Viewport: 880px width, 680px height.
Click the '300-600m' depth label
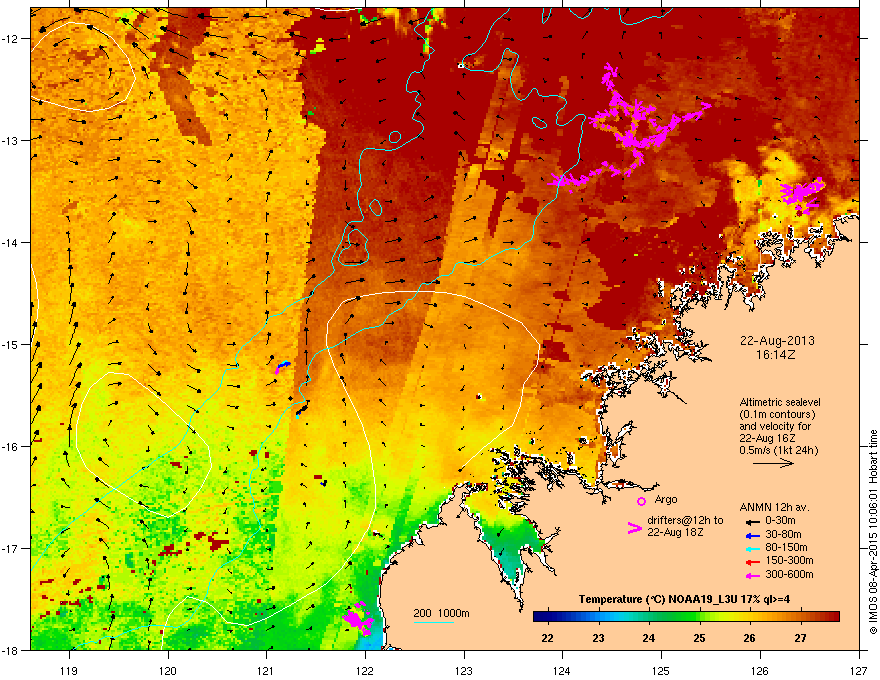click(x=789, y=574)
